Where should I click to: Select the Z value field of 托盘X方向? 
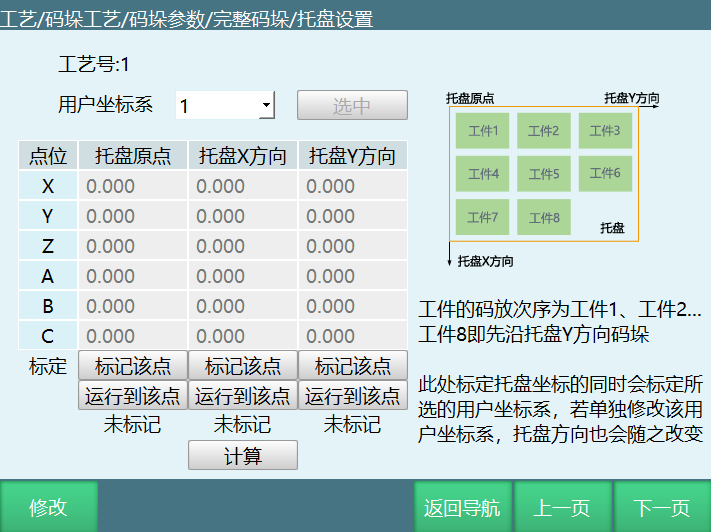(243, 246)
